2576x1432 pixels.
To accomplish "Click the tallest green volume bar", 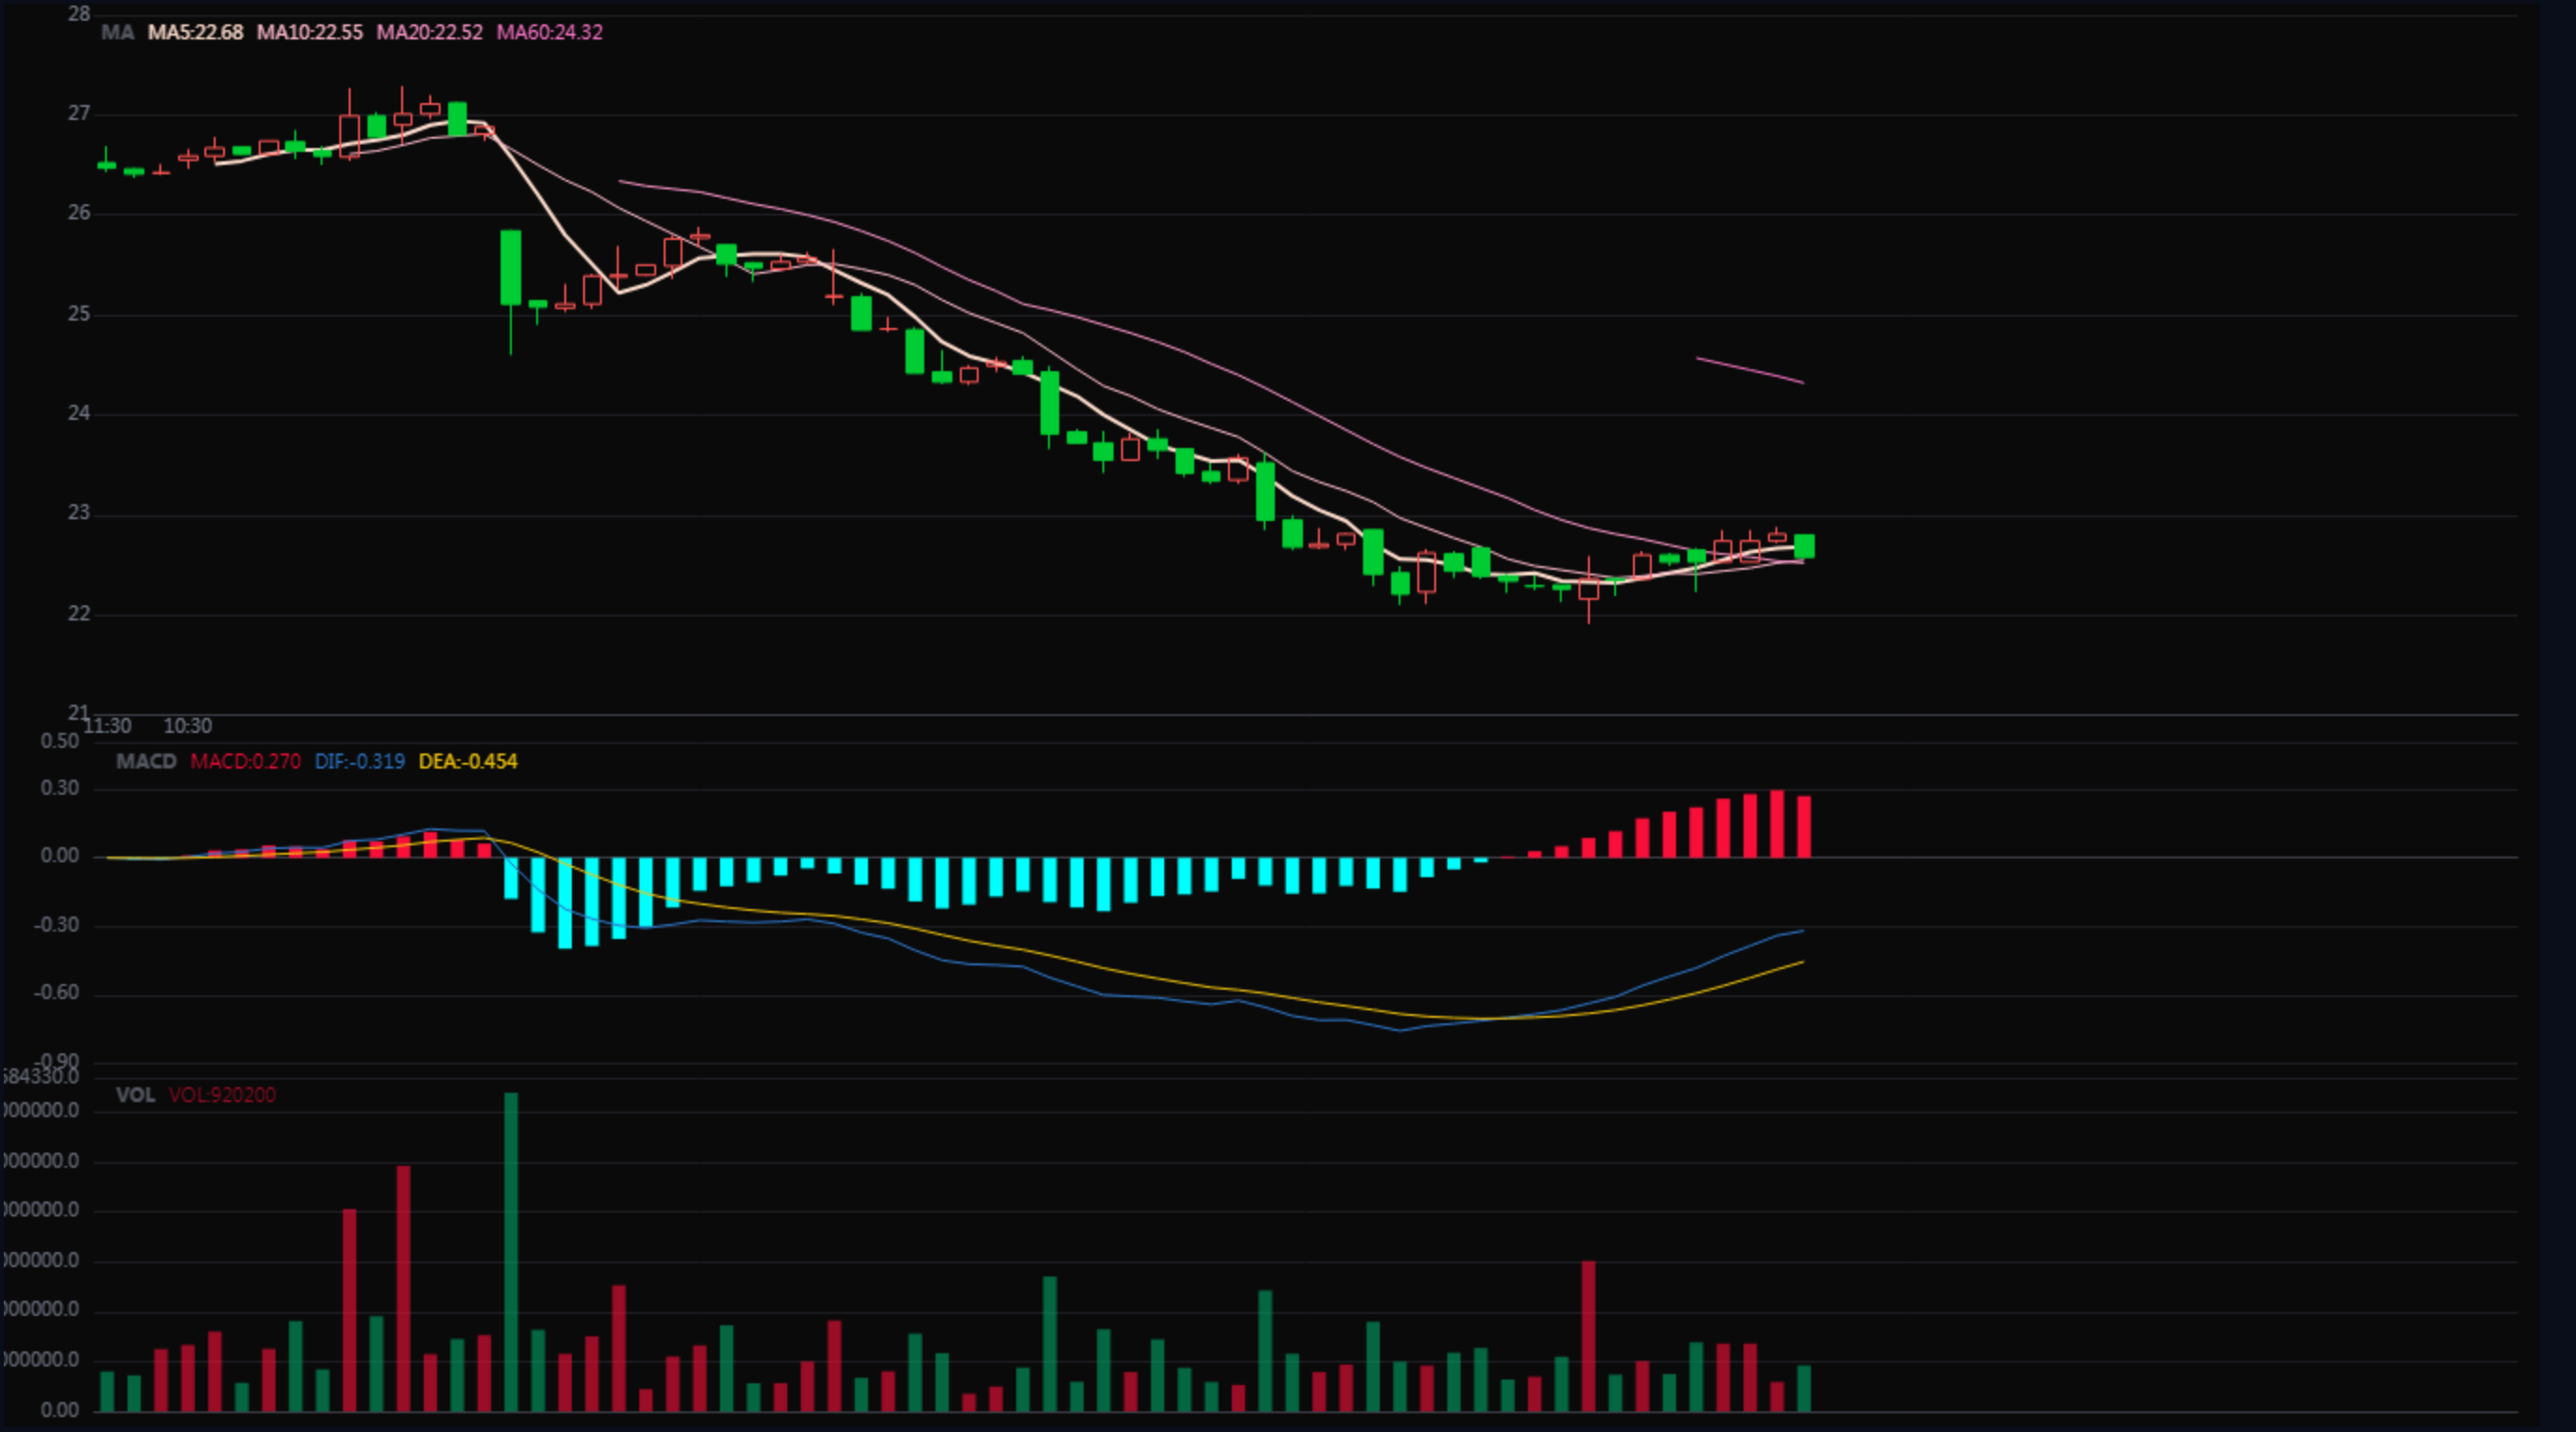I will tap(511, 1252).
